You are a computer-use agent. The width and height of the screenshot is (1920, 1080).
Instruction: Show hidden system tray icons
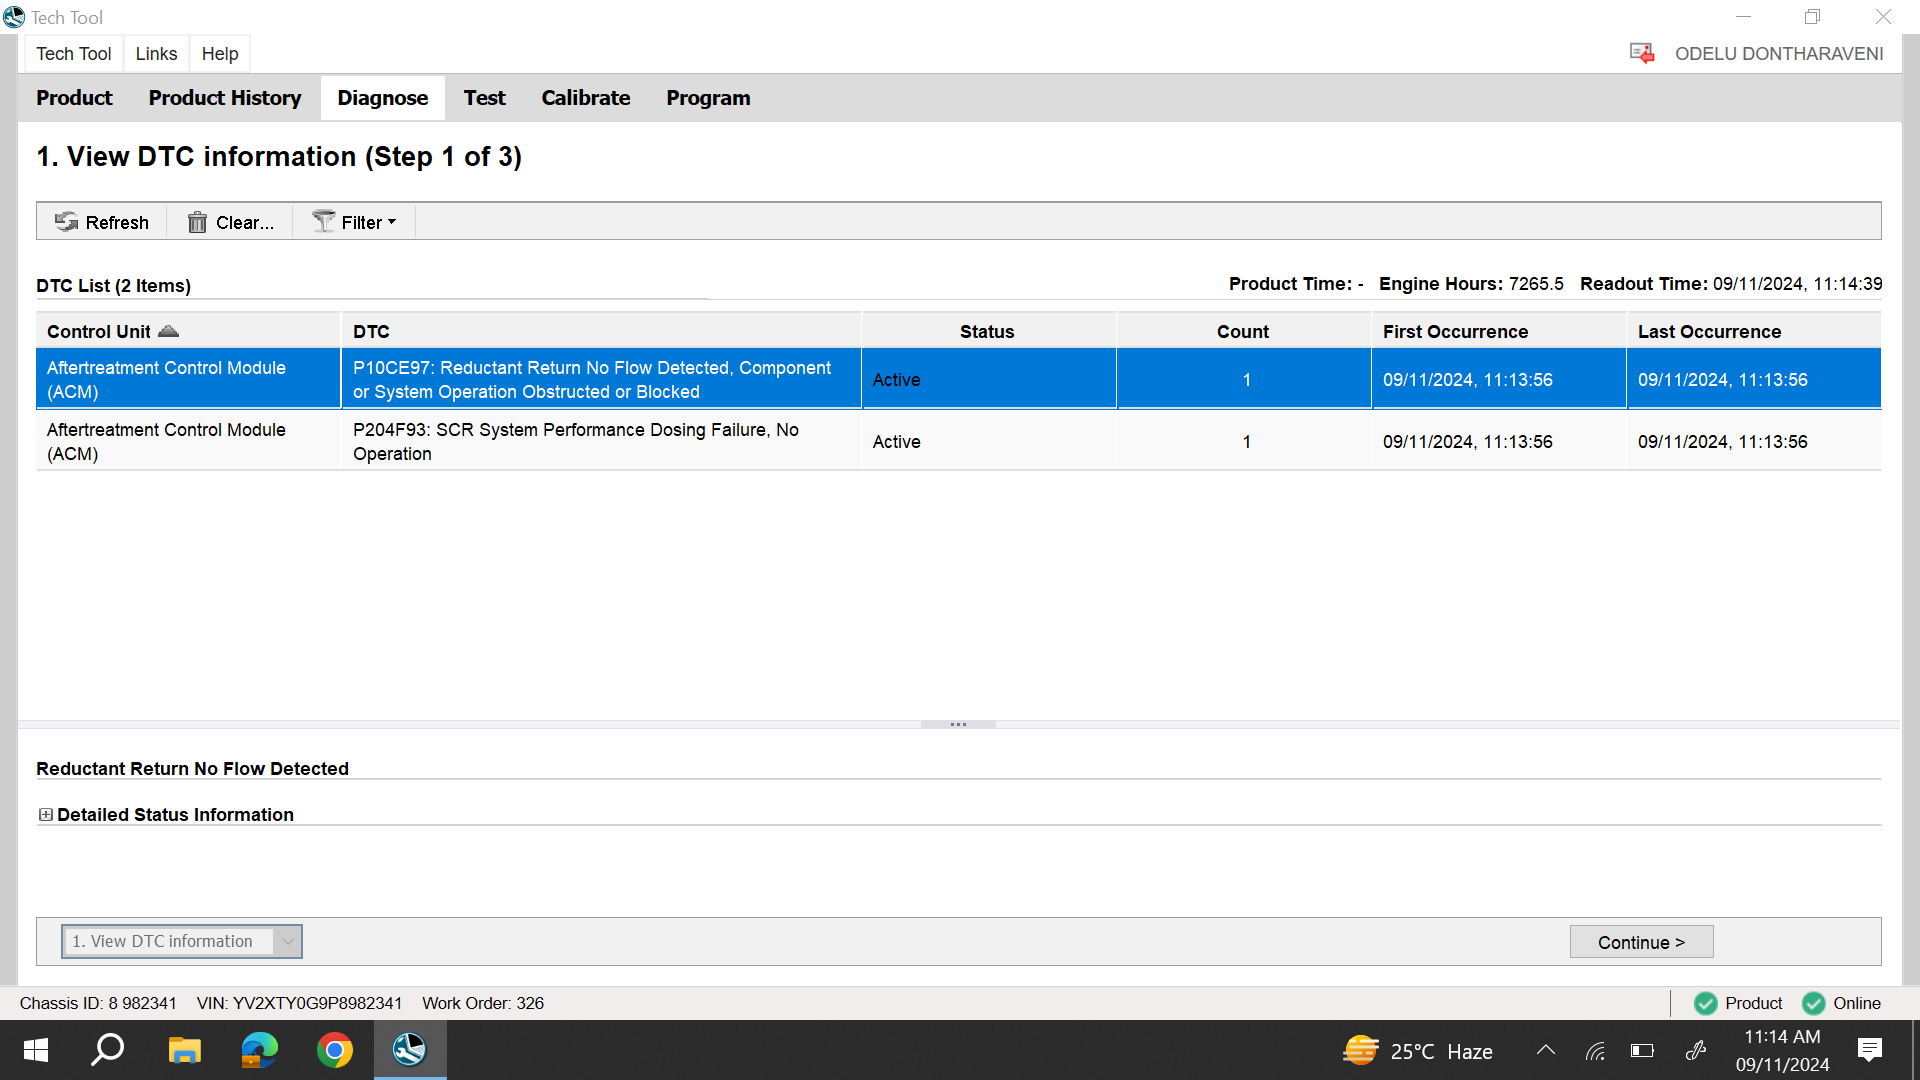click(x=1545, y=1050)
